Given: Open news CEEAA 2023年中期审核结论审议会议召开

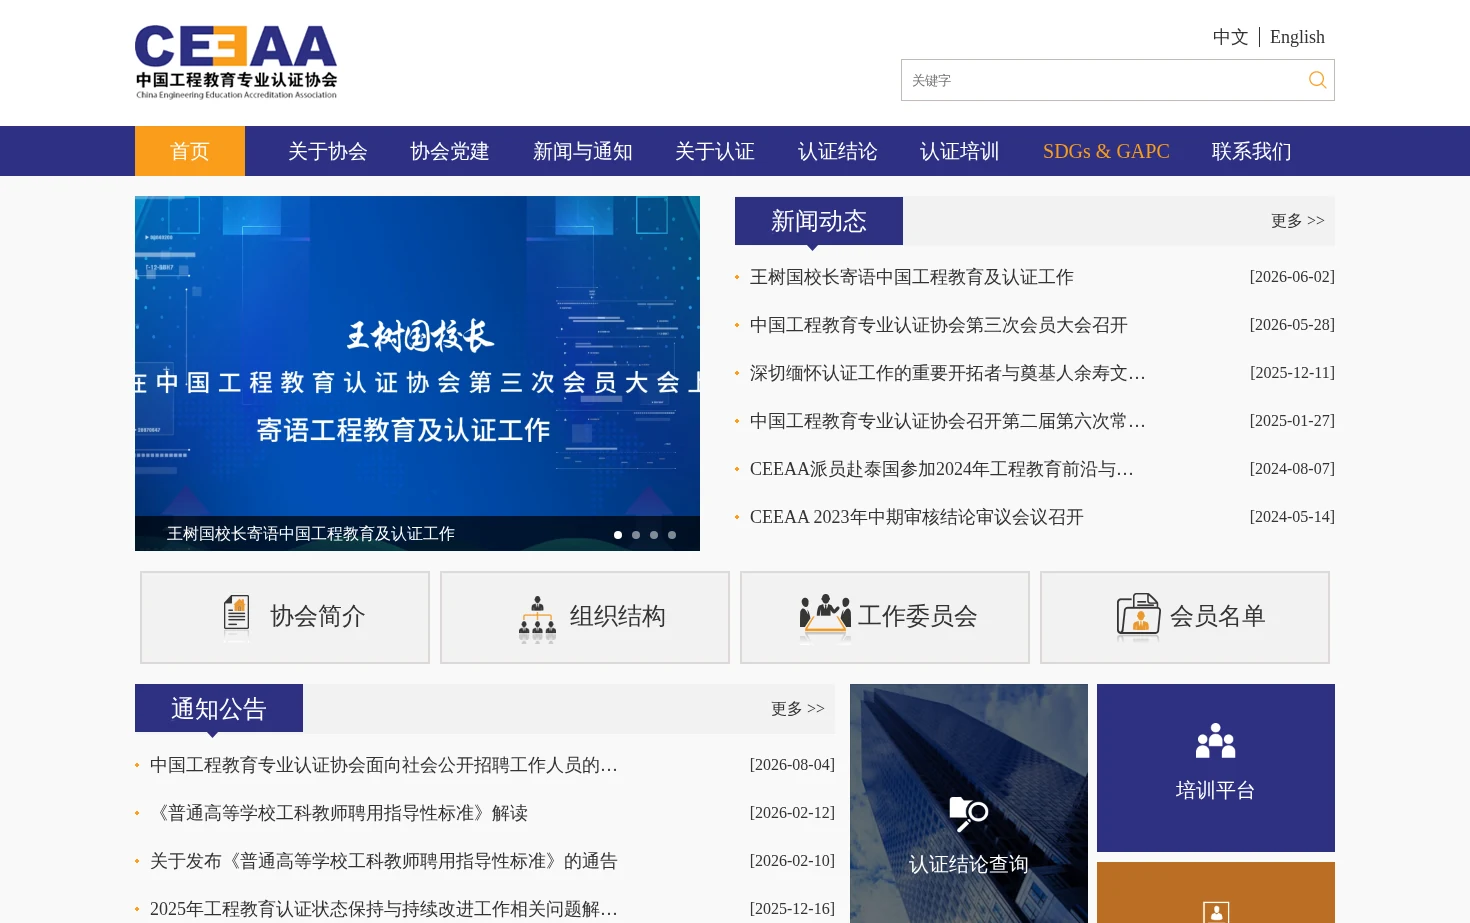Looking at the screenshot, I should click(917, 517).
